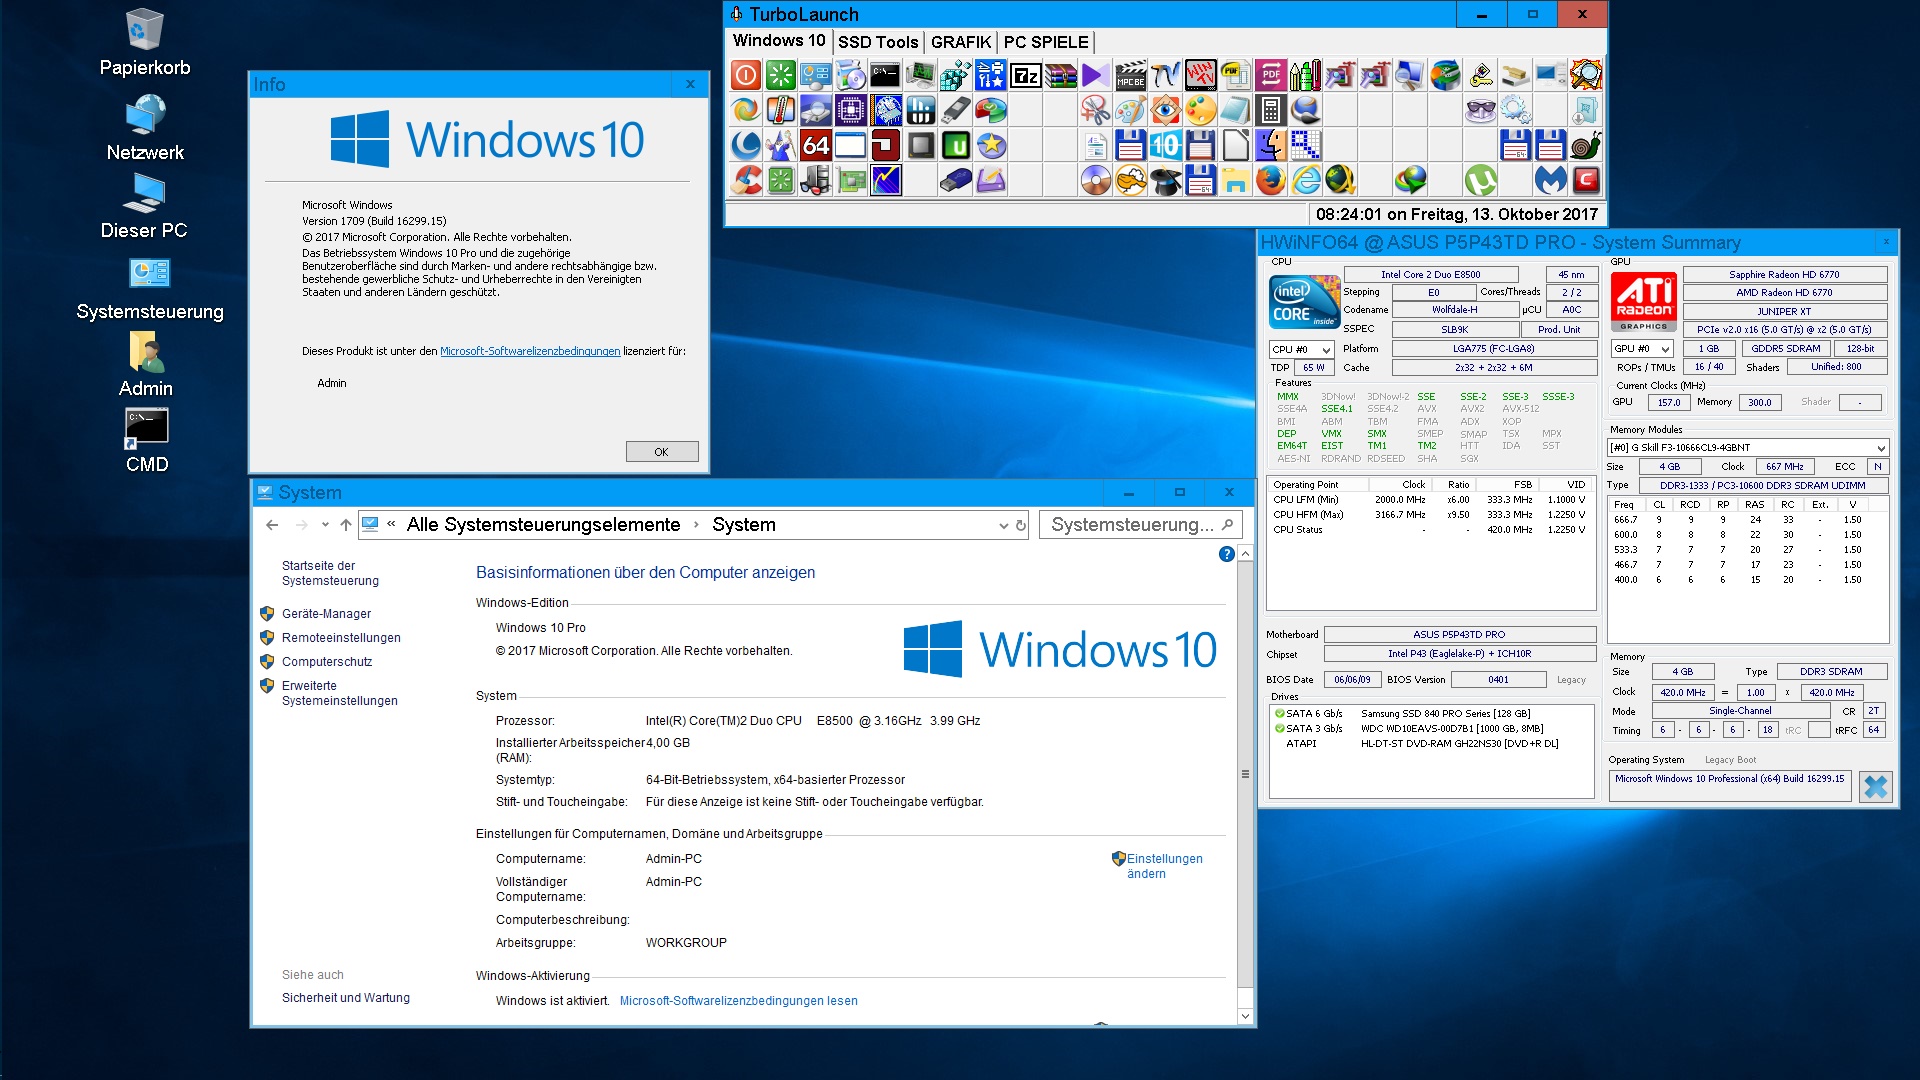Refresh the System window address bar
This screenshot has width=1920, height=1080.
click(x=1021, y=525)
